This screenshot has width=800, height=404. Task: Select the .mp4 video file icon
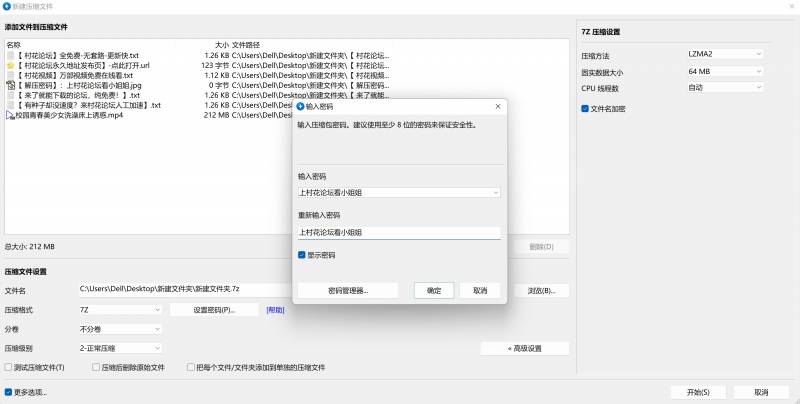point(10,115)
